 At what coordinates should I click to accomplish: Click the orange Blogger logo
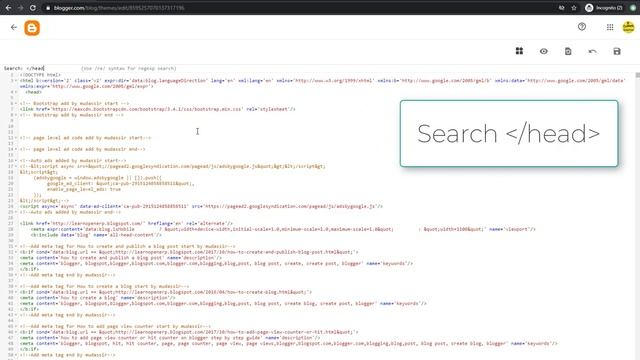[32, 28]
